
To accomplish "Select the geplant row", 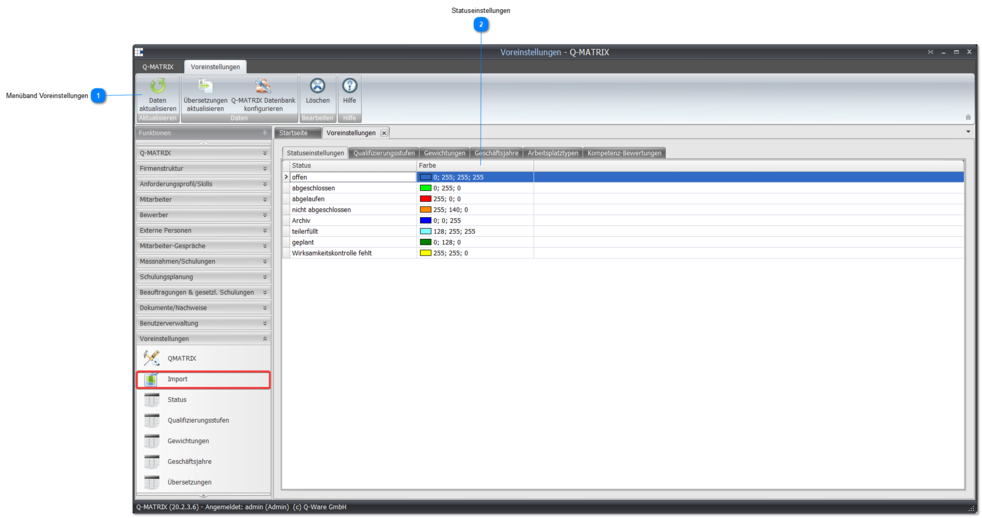I will click(x=624, y=242).
